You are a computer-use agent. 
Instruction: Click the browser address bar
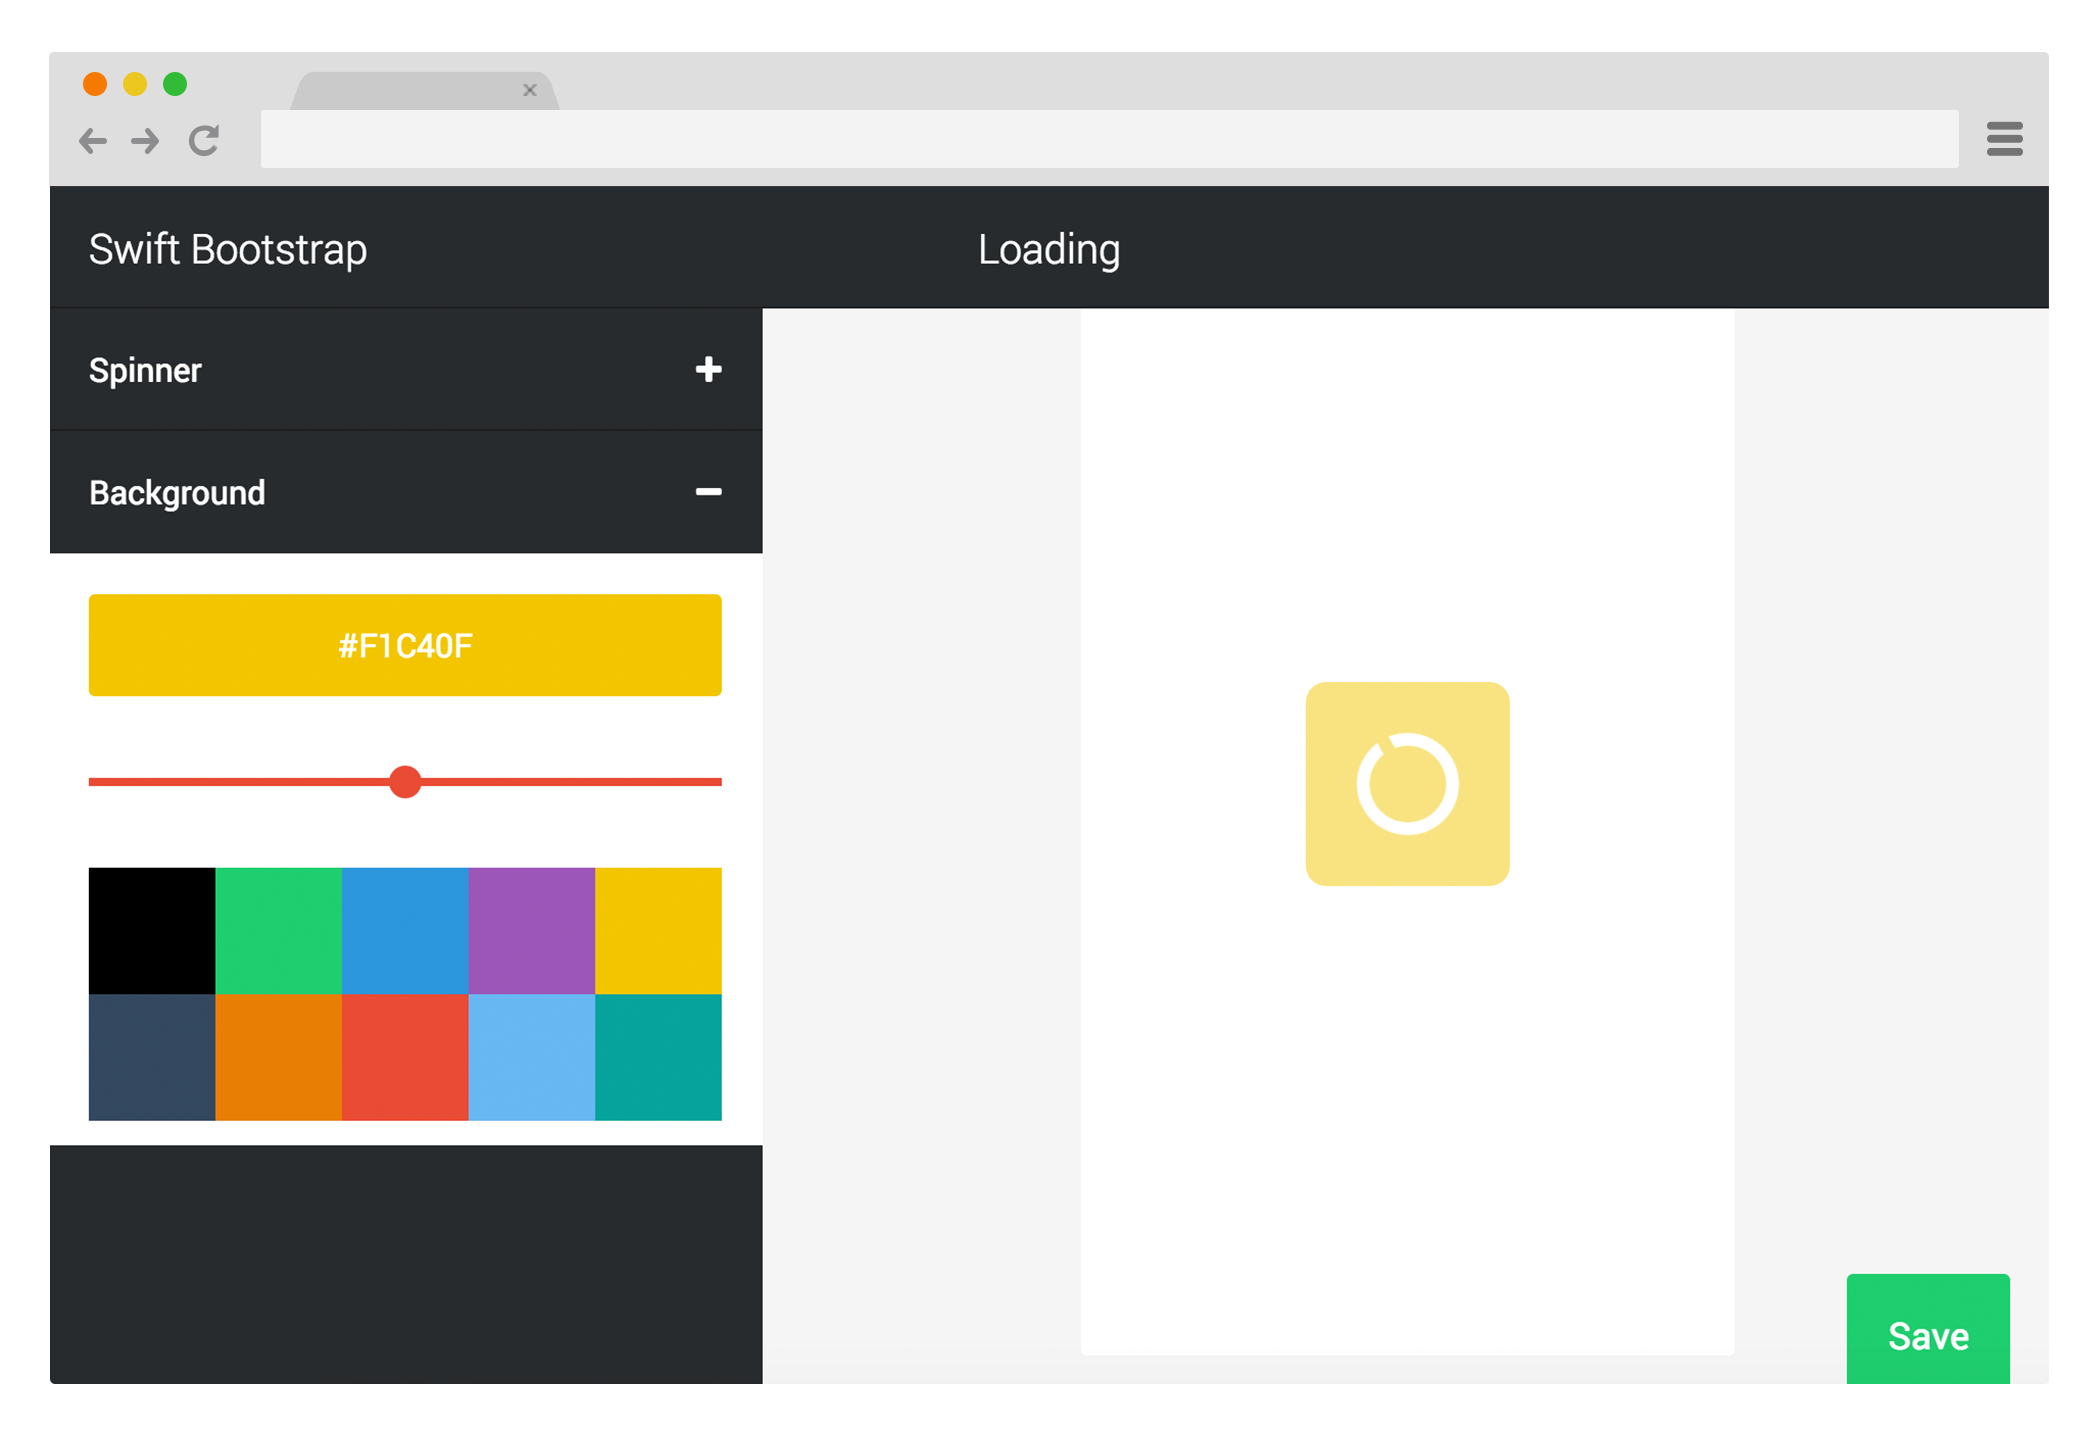tap(1108, 139)
